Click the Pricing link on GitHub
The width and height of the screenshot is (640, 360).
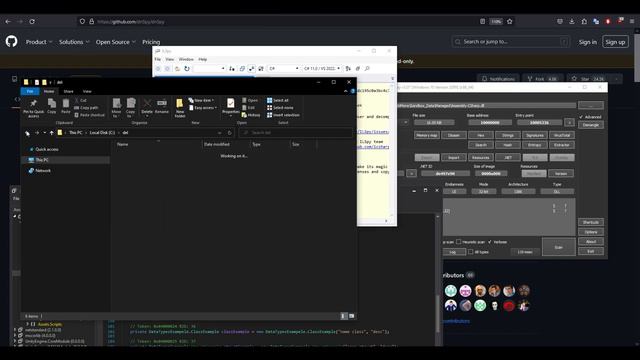point(151,42)
